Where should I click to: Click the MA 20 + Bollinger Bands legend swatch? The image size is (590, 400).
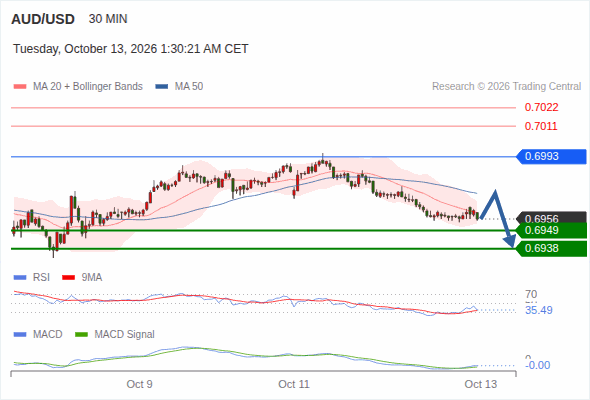point(20,87)
